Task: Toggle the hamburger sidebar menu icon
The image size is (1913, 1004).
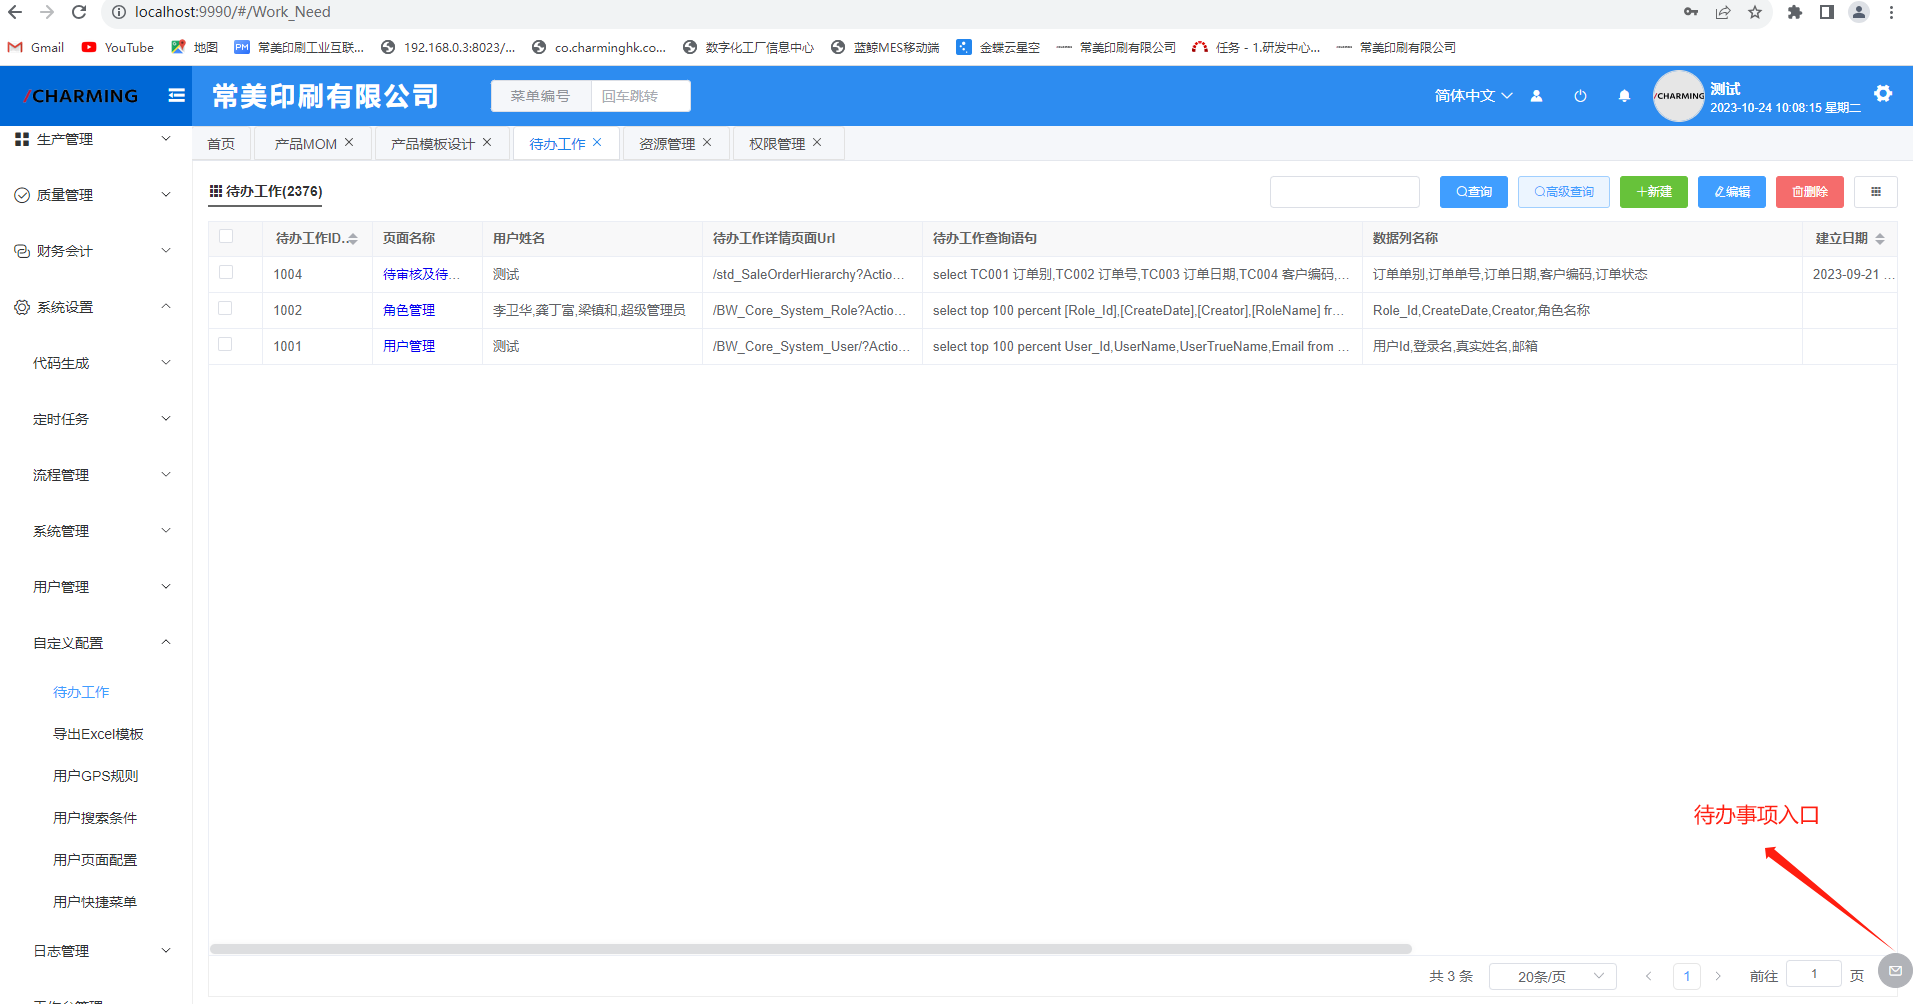Action: pyautogui.click(x=177, y=95)
